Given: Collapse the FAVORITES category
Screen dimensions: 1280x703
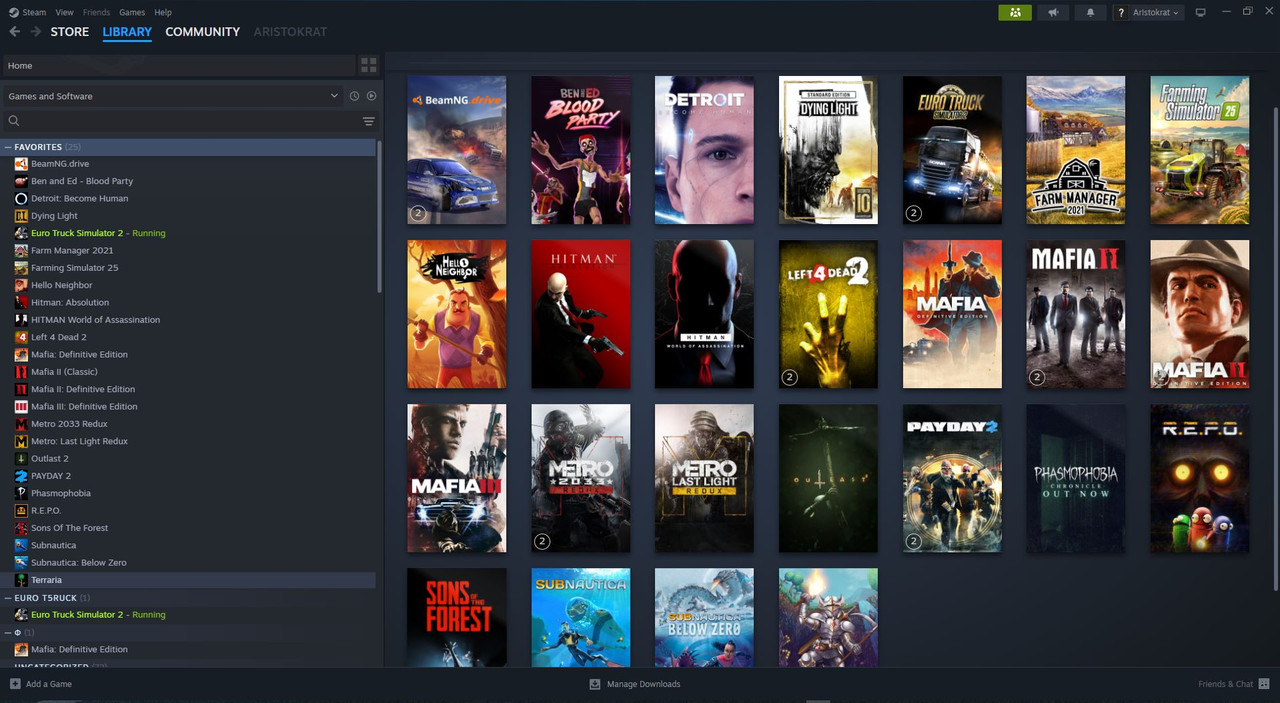Looking at the screenshot, I should tap(8, 147).
